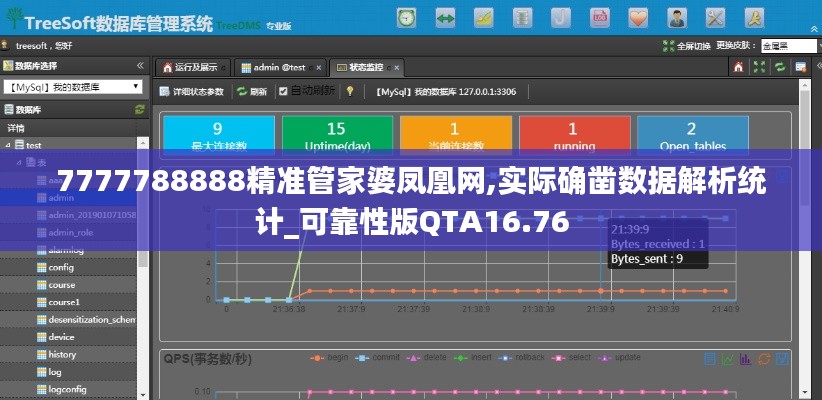The width and height of the screenshot is (822, 400).
Task: Click the green fullscreen expand icon in tab bar
Action: 759,67
